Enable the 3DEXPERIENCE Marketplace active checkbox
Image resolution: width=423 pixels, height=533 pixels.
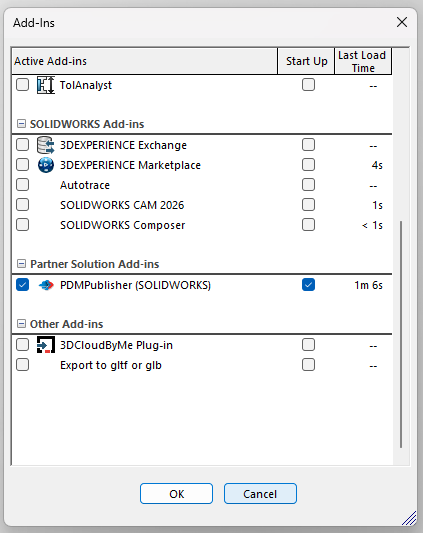pos(22,165)
